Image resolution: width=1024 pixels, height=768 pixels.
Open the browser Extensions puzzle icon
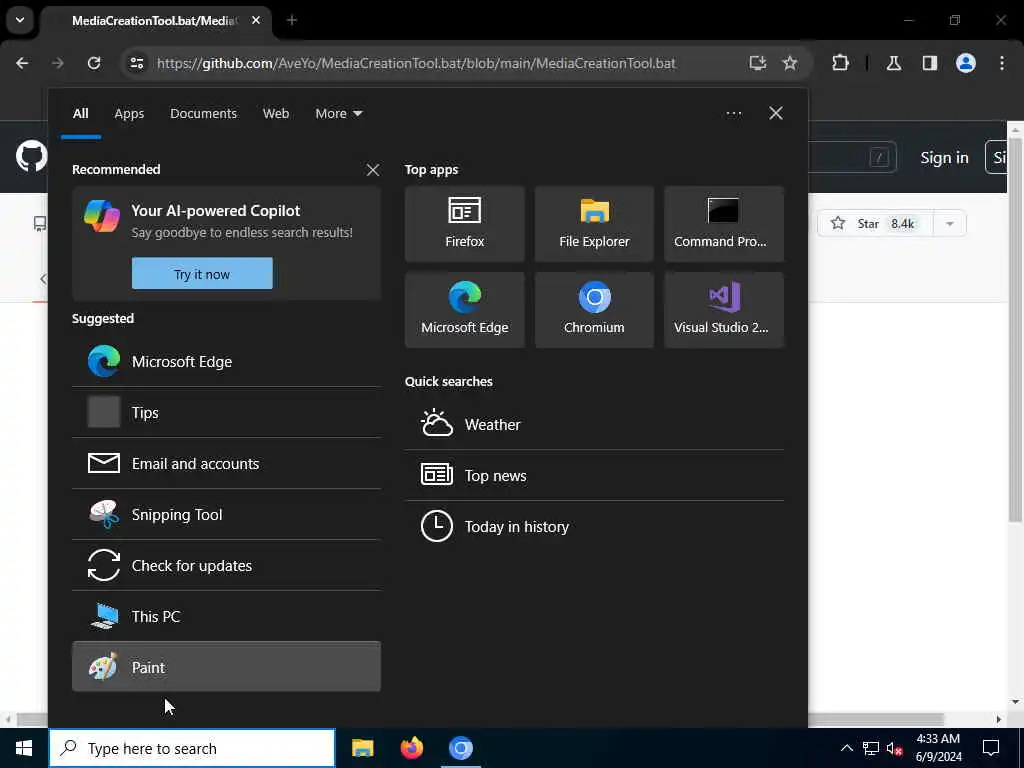[x=840, y=63]
